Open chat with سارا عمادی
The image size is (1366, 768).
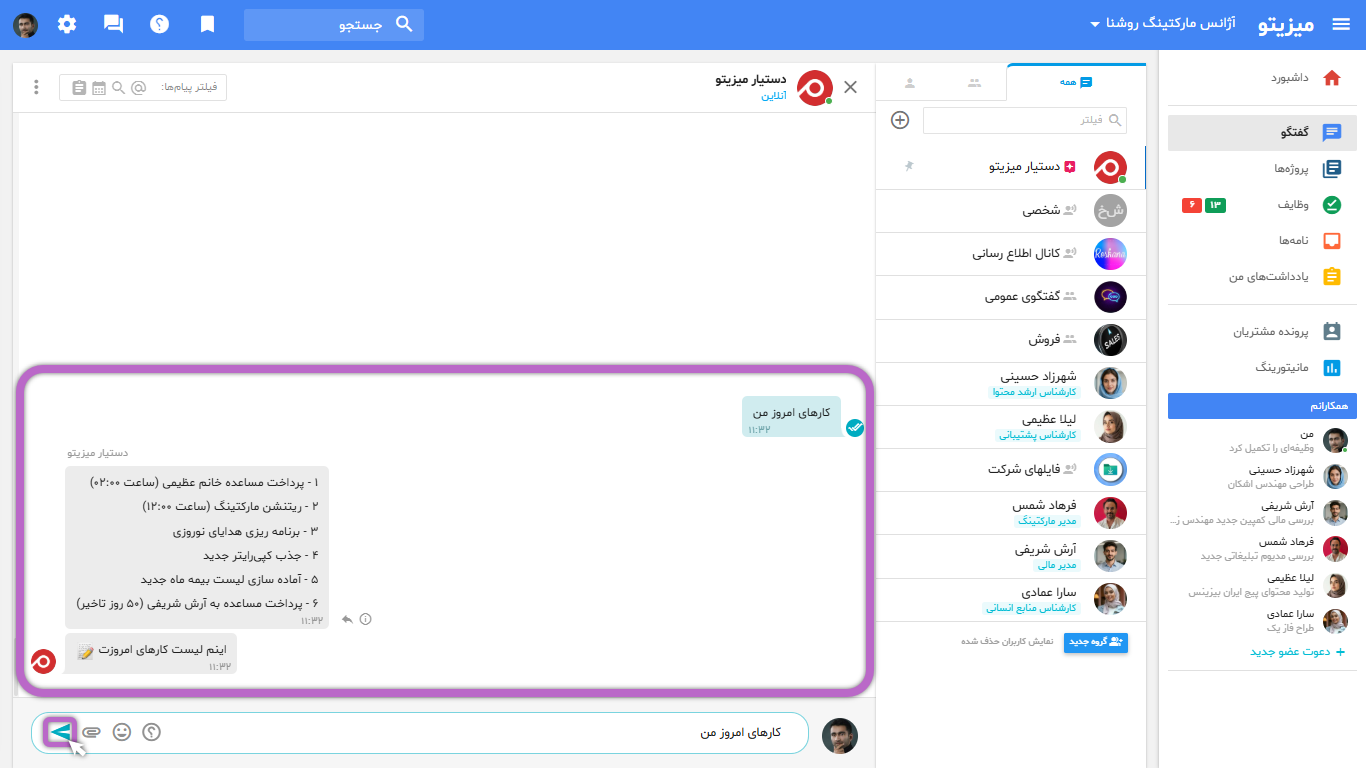pos(1010,598)
